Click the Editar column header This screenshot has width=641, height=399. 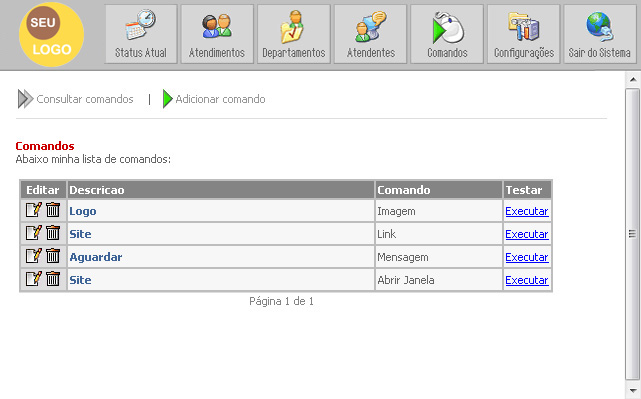click(x=43, y=190)
